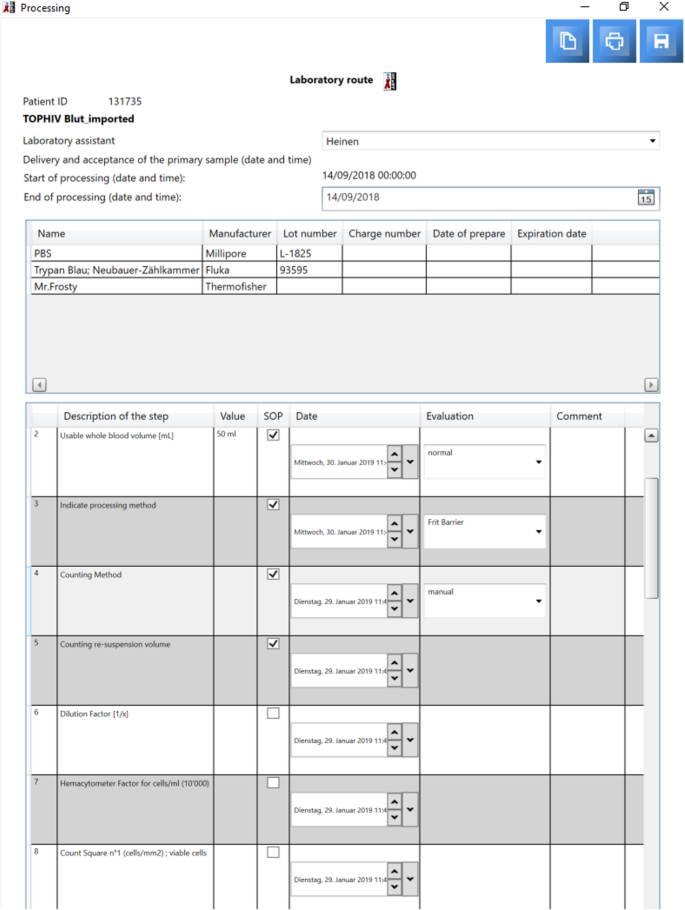
Task: Click the 50 ml value cell
Action: pos(235,461)
